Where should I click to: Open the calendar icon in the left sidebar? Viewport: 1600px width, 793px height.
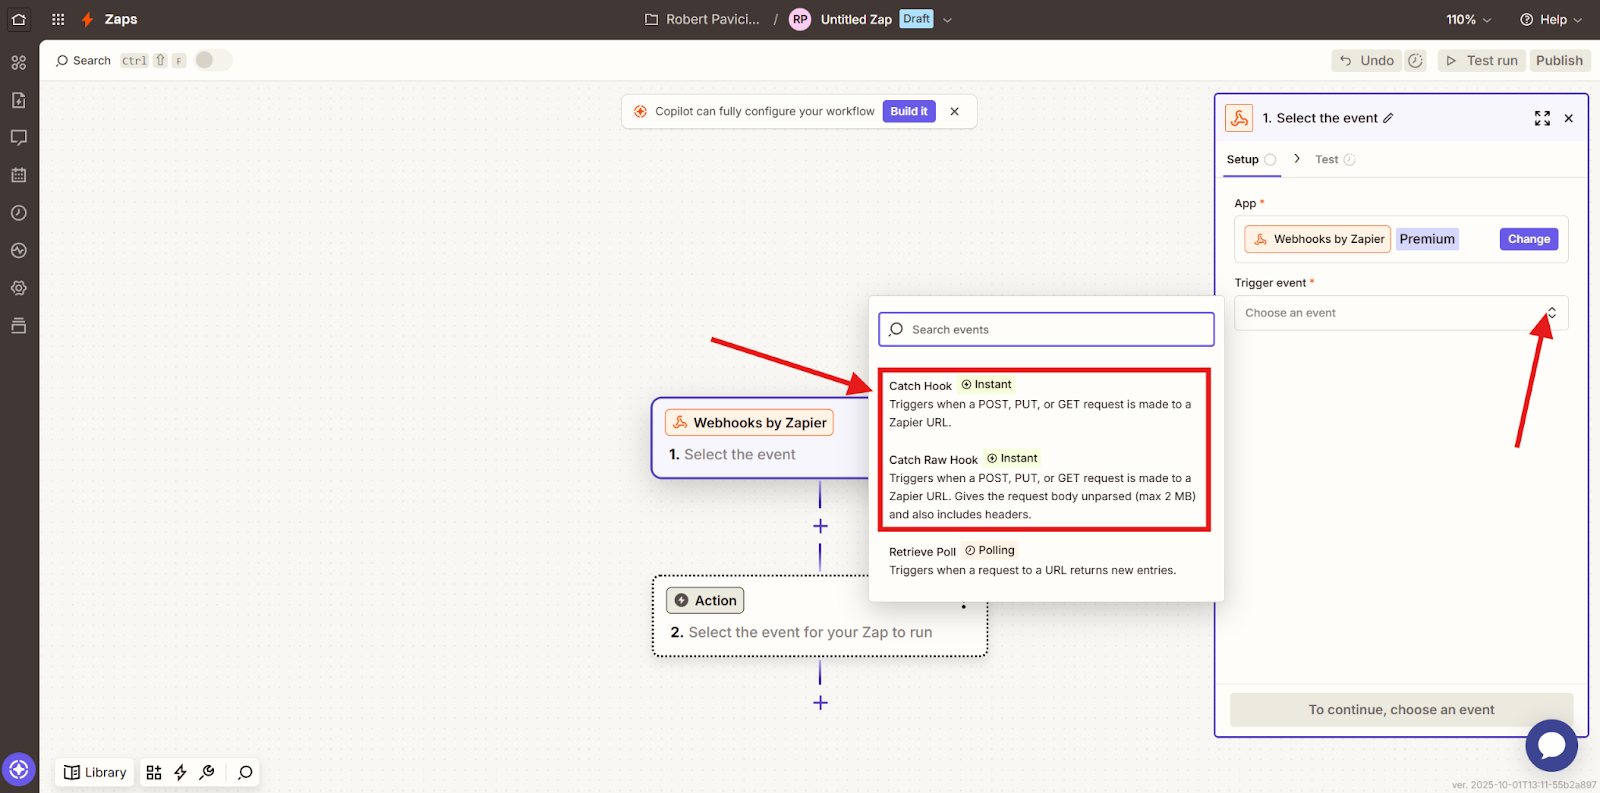click(x=19, y=175)
